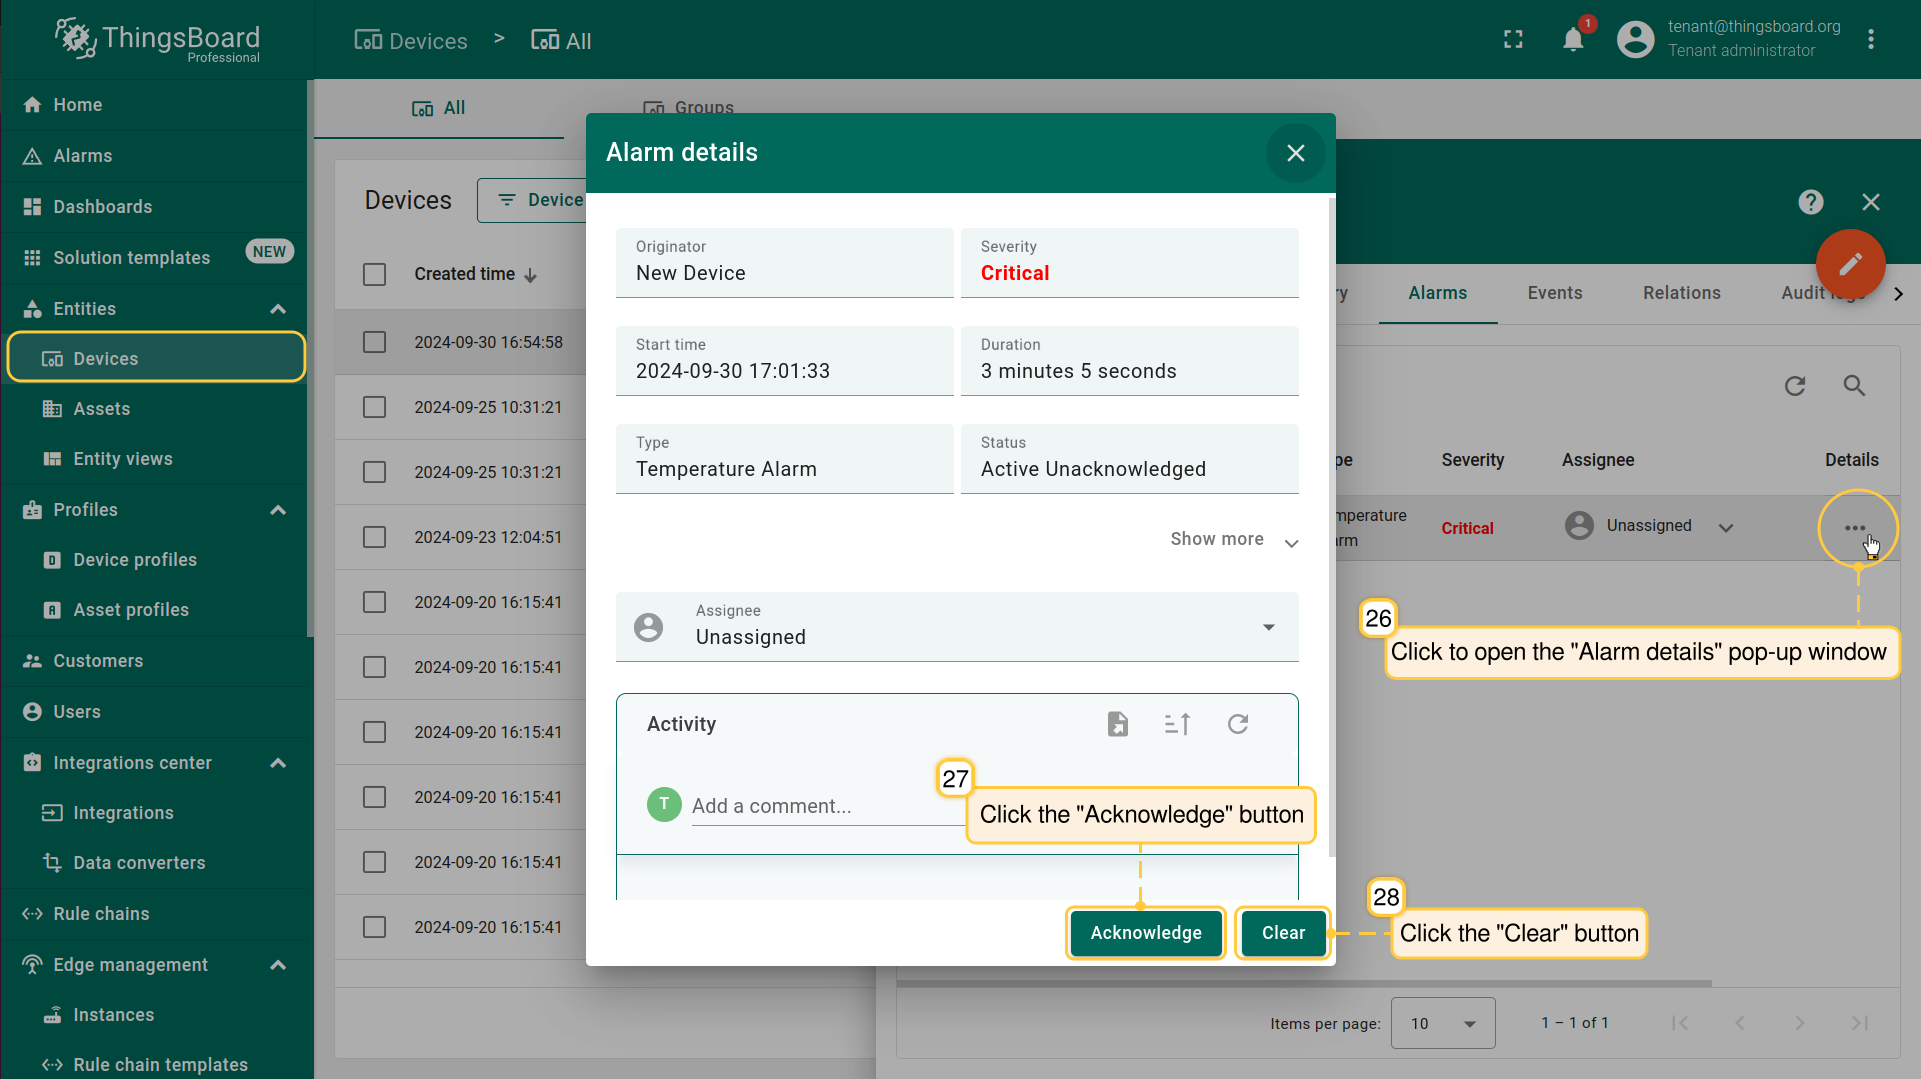The height and width of the screenshot is (1079, 1921).
Task: Toggle fullscreen mode icon
Action: pyautogui.click(x=1513, y=40)
